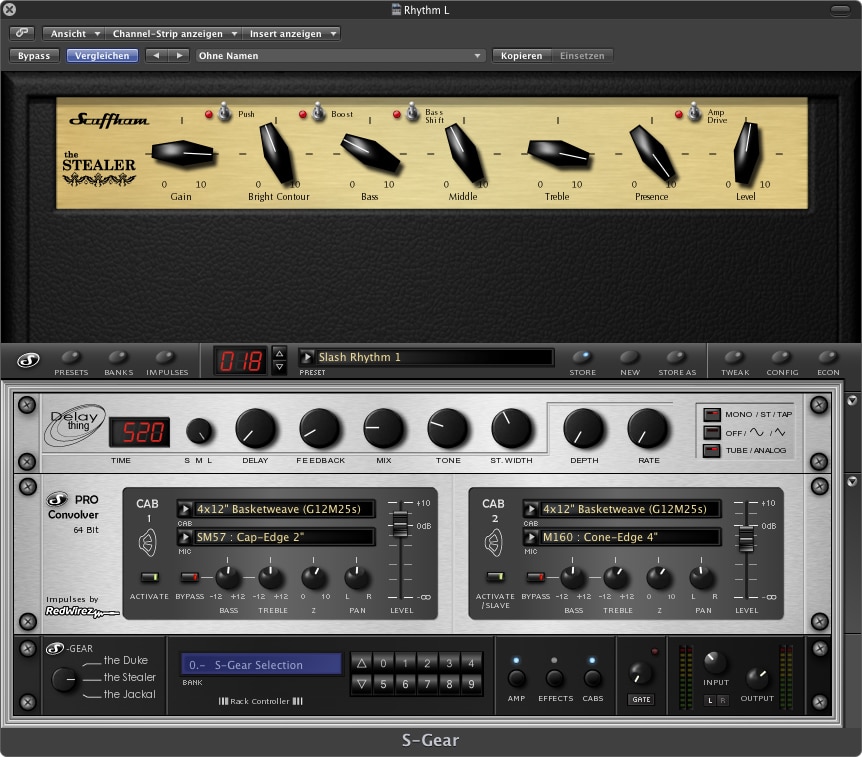Toggle the delay modulation waveform switch
862x757 pixels.
[712, 433]
